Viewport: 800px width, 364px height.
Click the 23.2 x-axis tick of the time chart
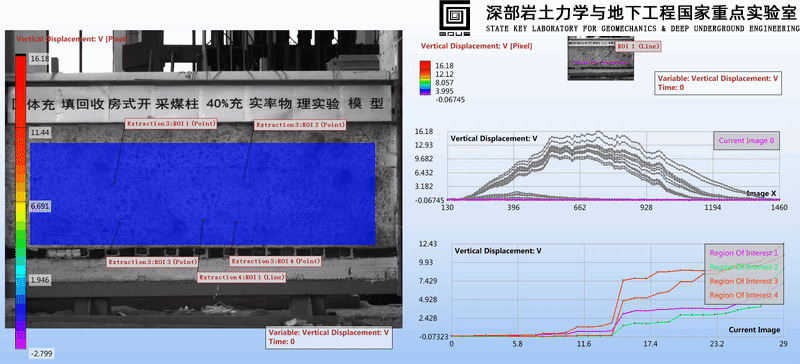coord(717,345)
